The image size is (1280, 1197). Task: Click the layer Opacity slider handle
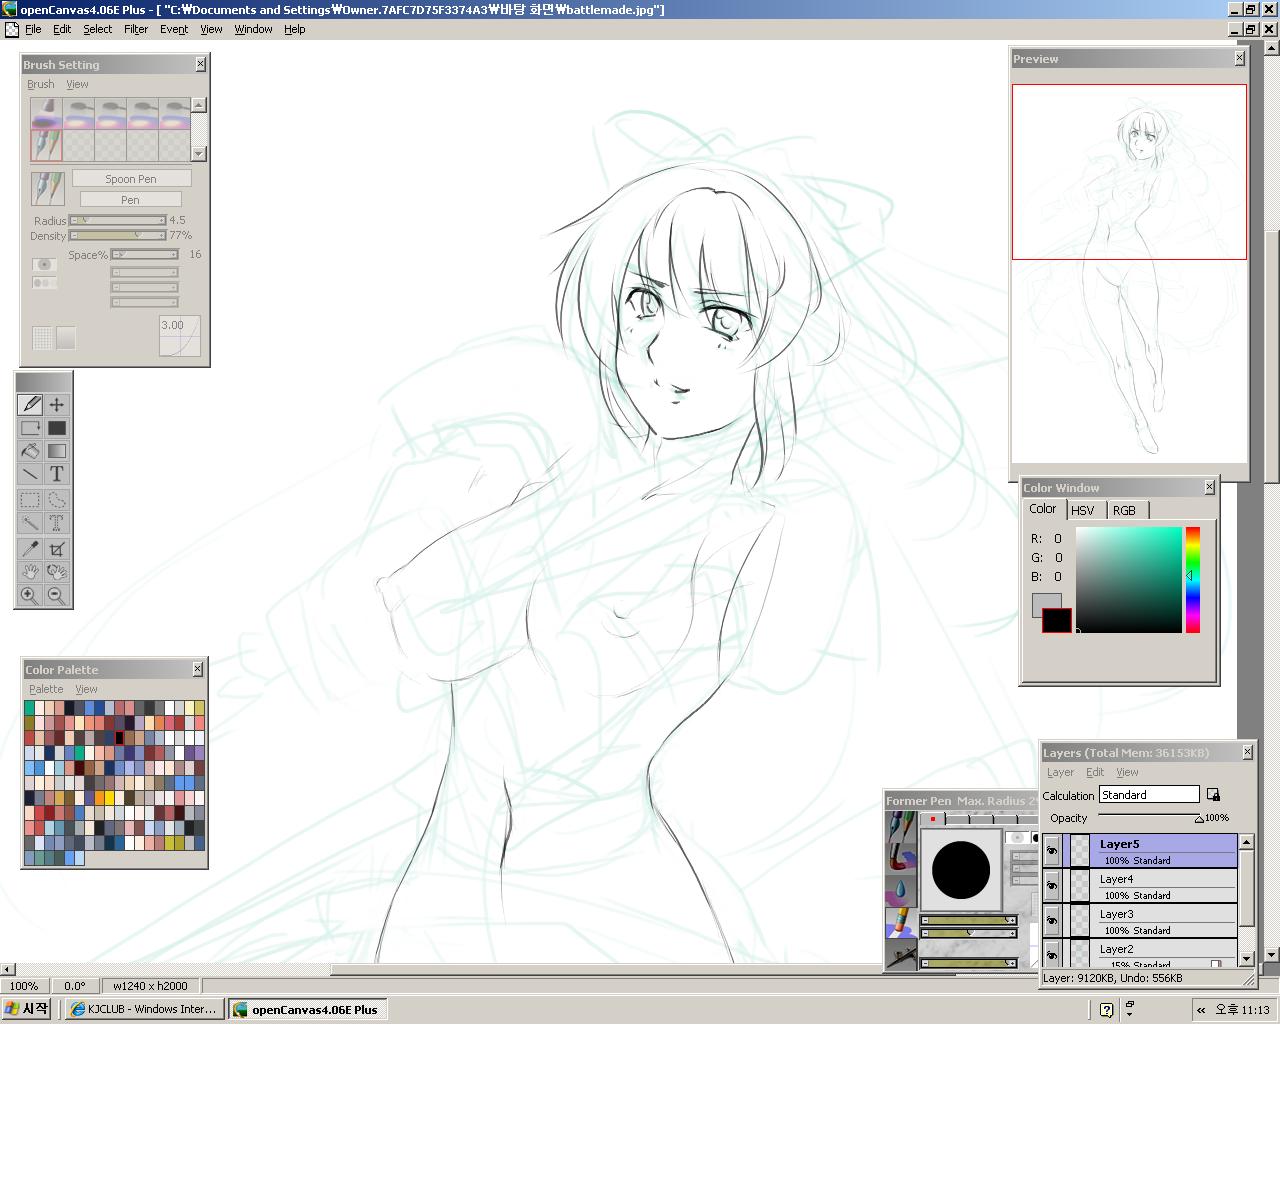coord(1199,819)
